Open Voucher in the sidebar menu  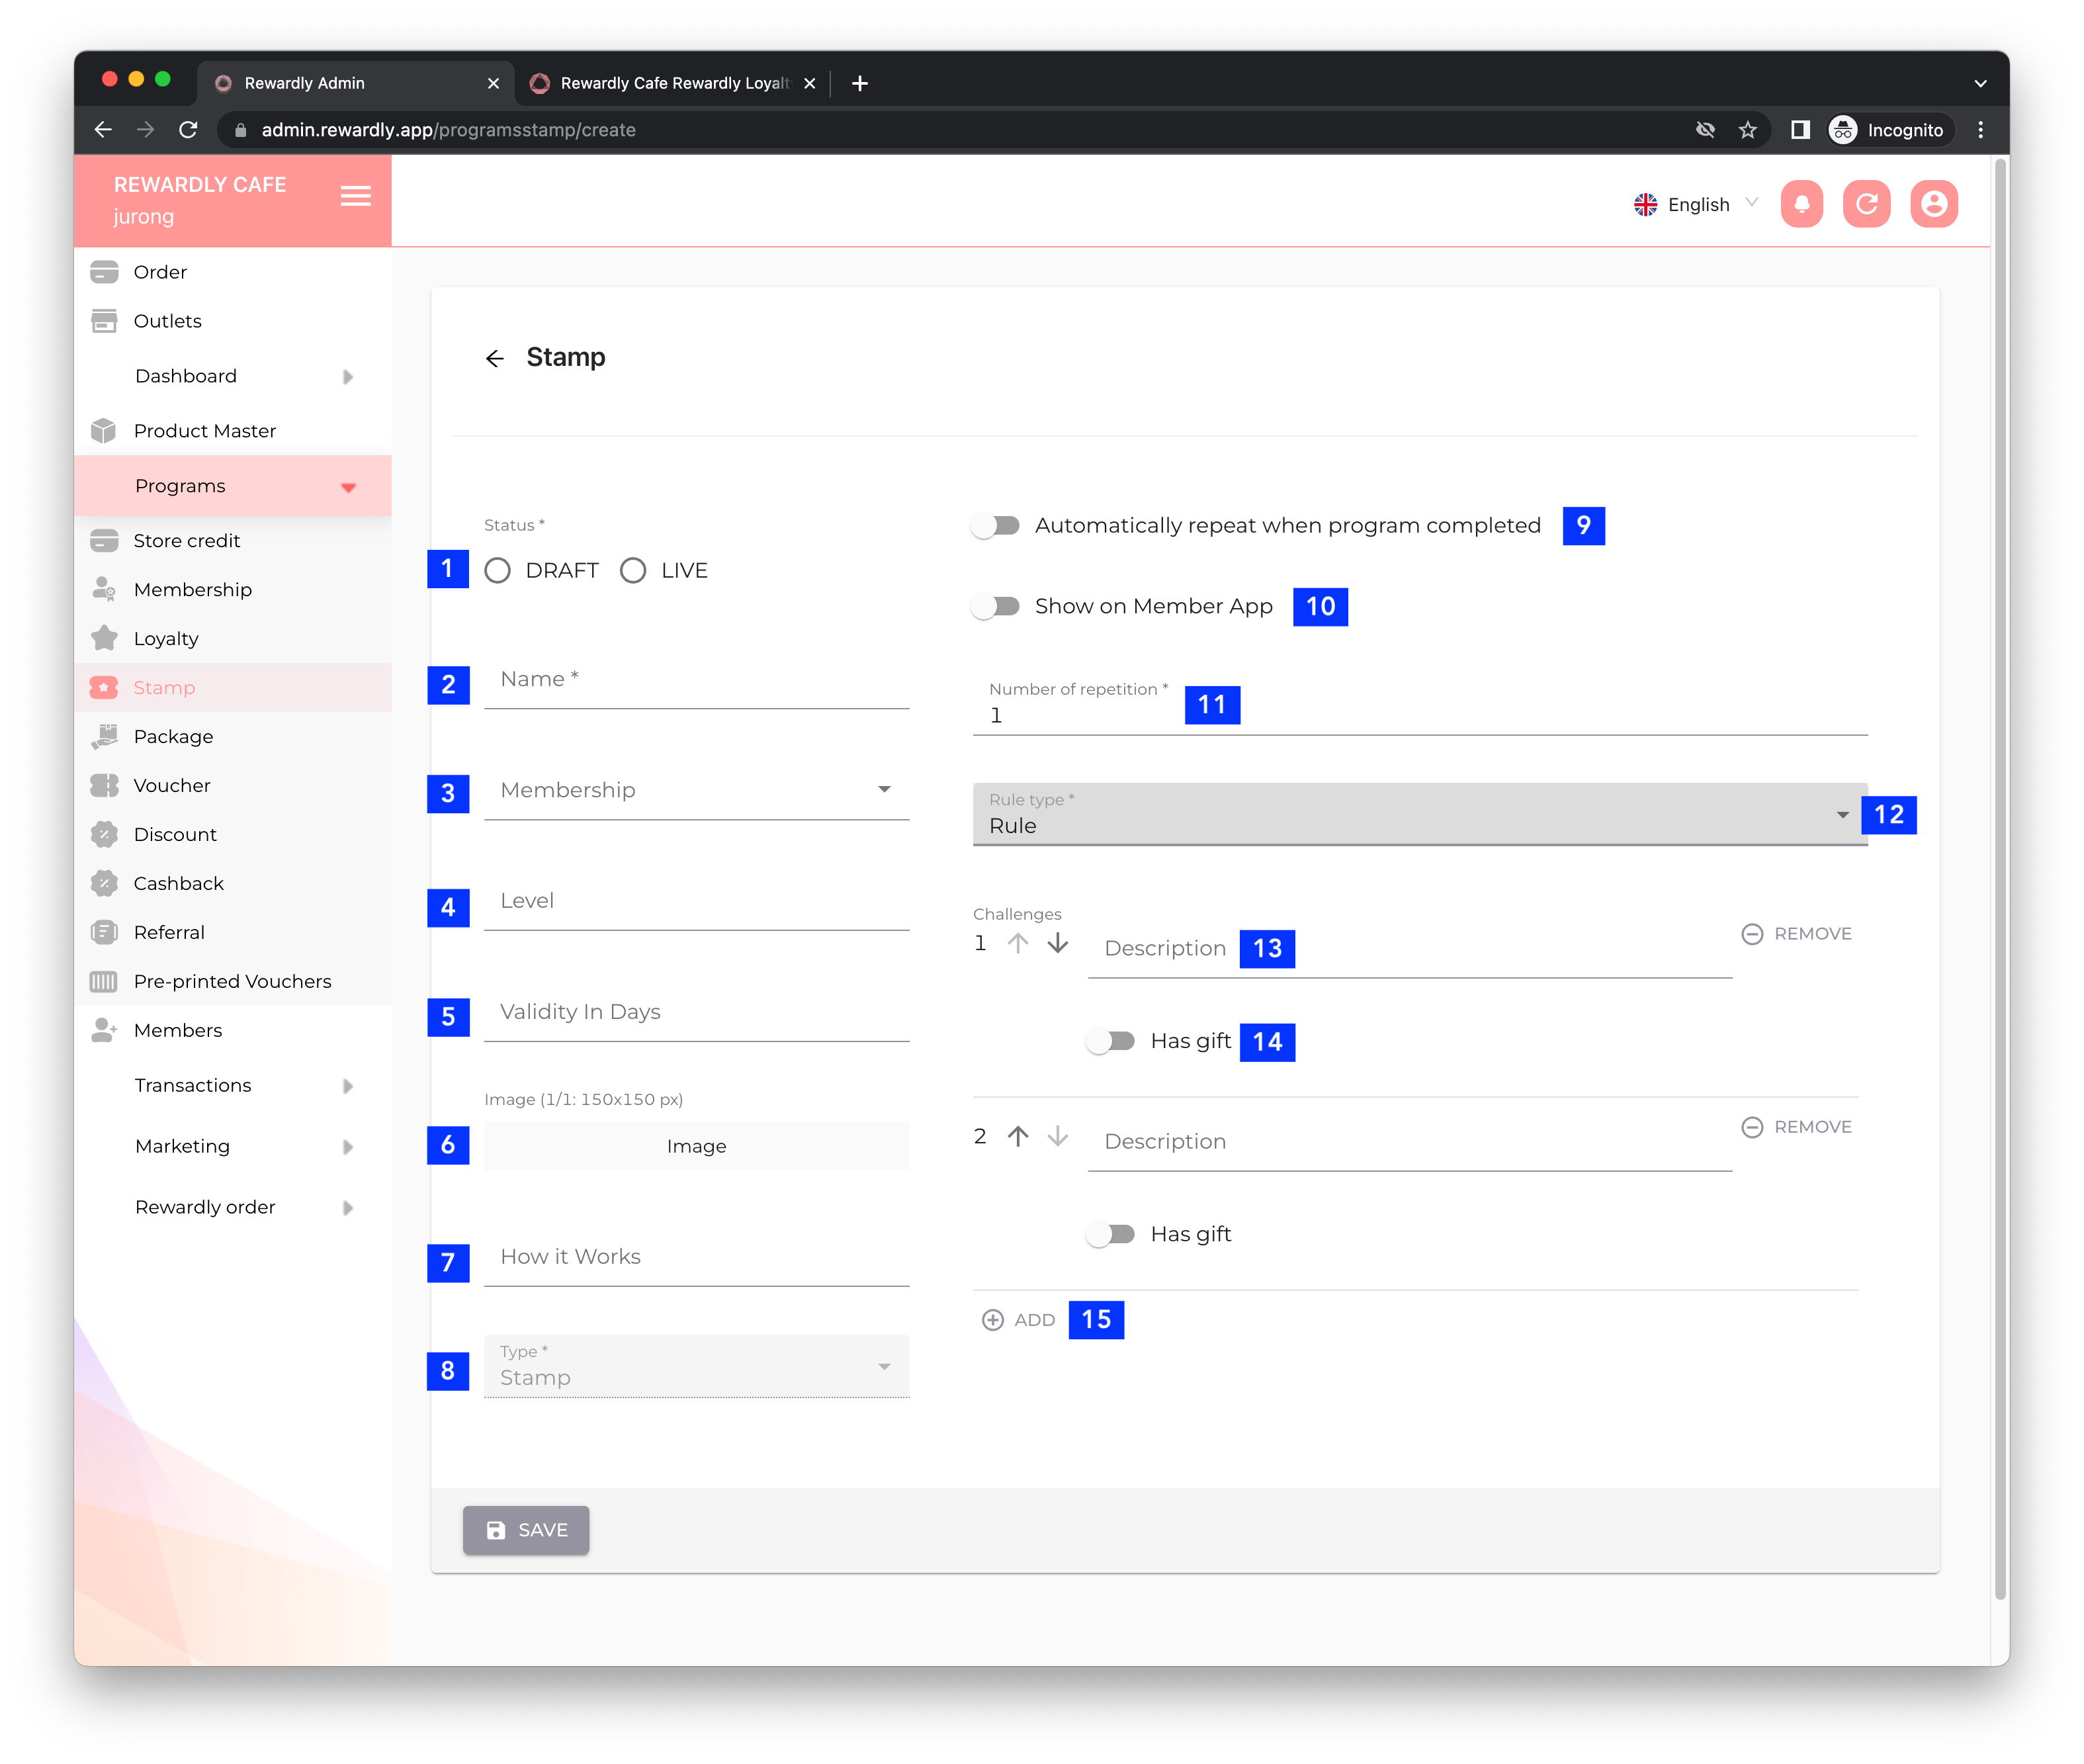click(171, 785)
